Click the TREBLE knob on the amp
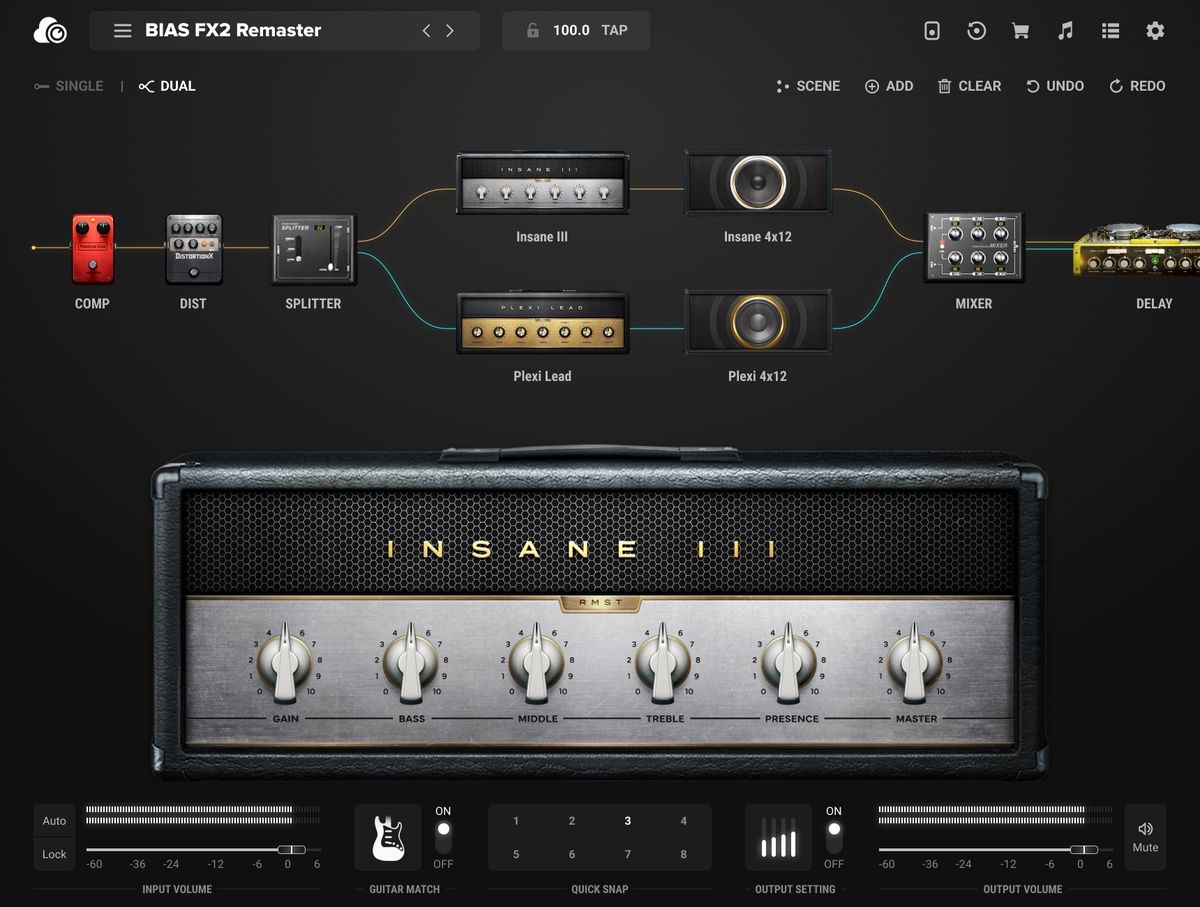The image size is (1200, 907). click(x=663, y=662)
